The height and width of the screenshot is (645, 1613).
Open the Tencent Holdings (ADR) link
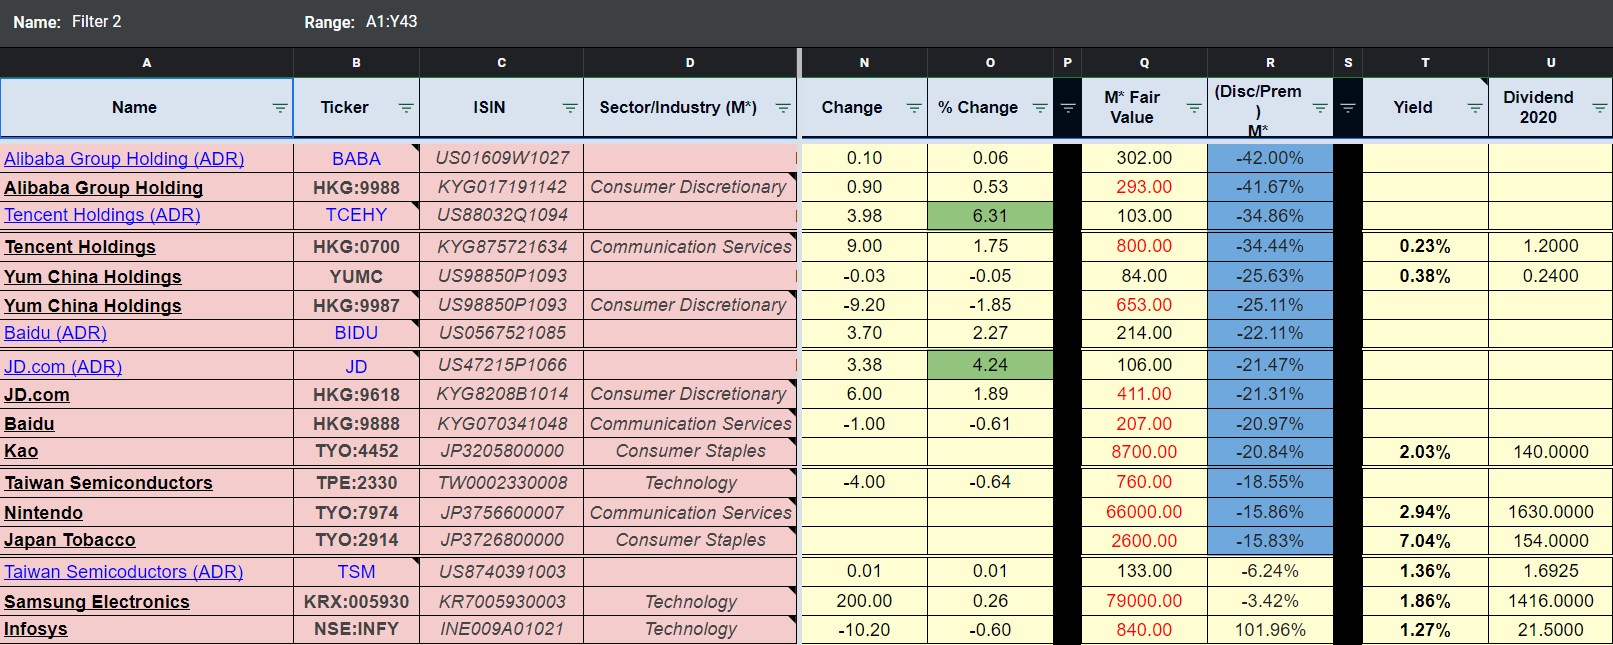[x=102, y=215]
